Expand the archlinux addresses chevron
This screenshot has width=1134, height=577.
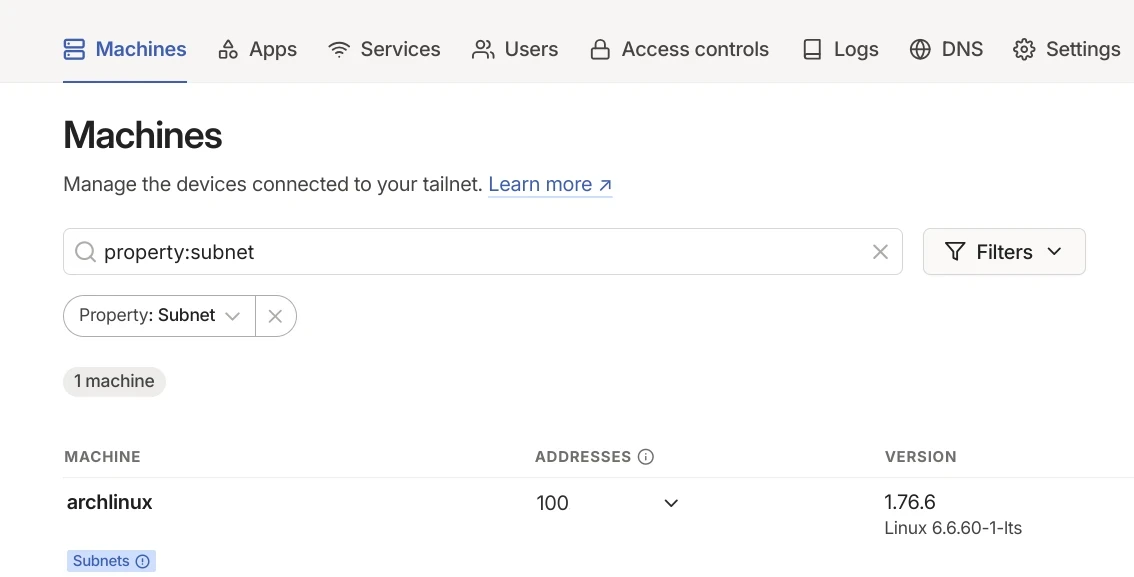coord(671,503)
